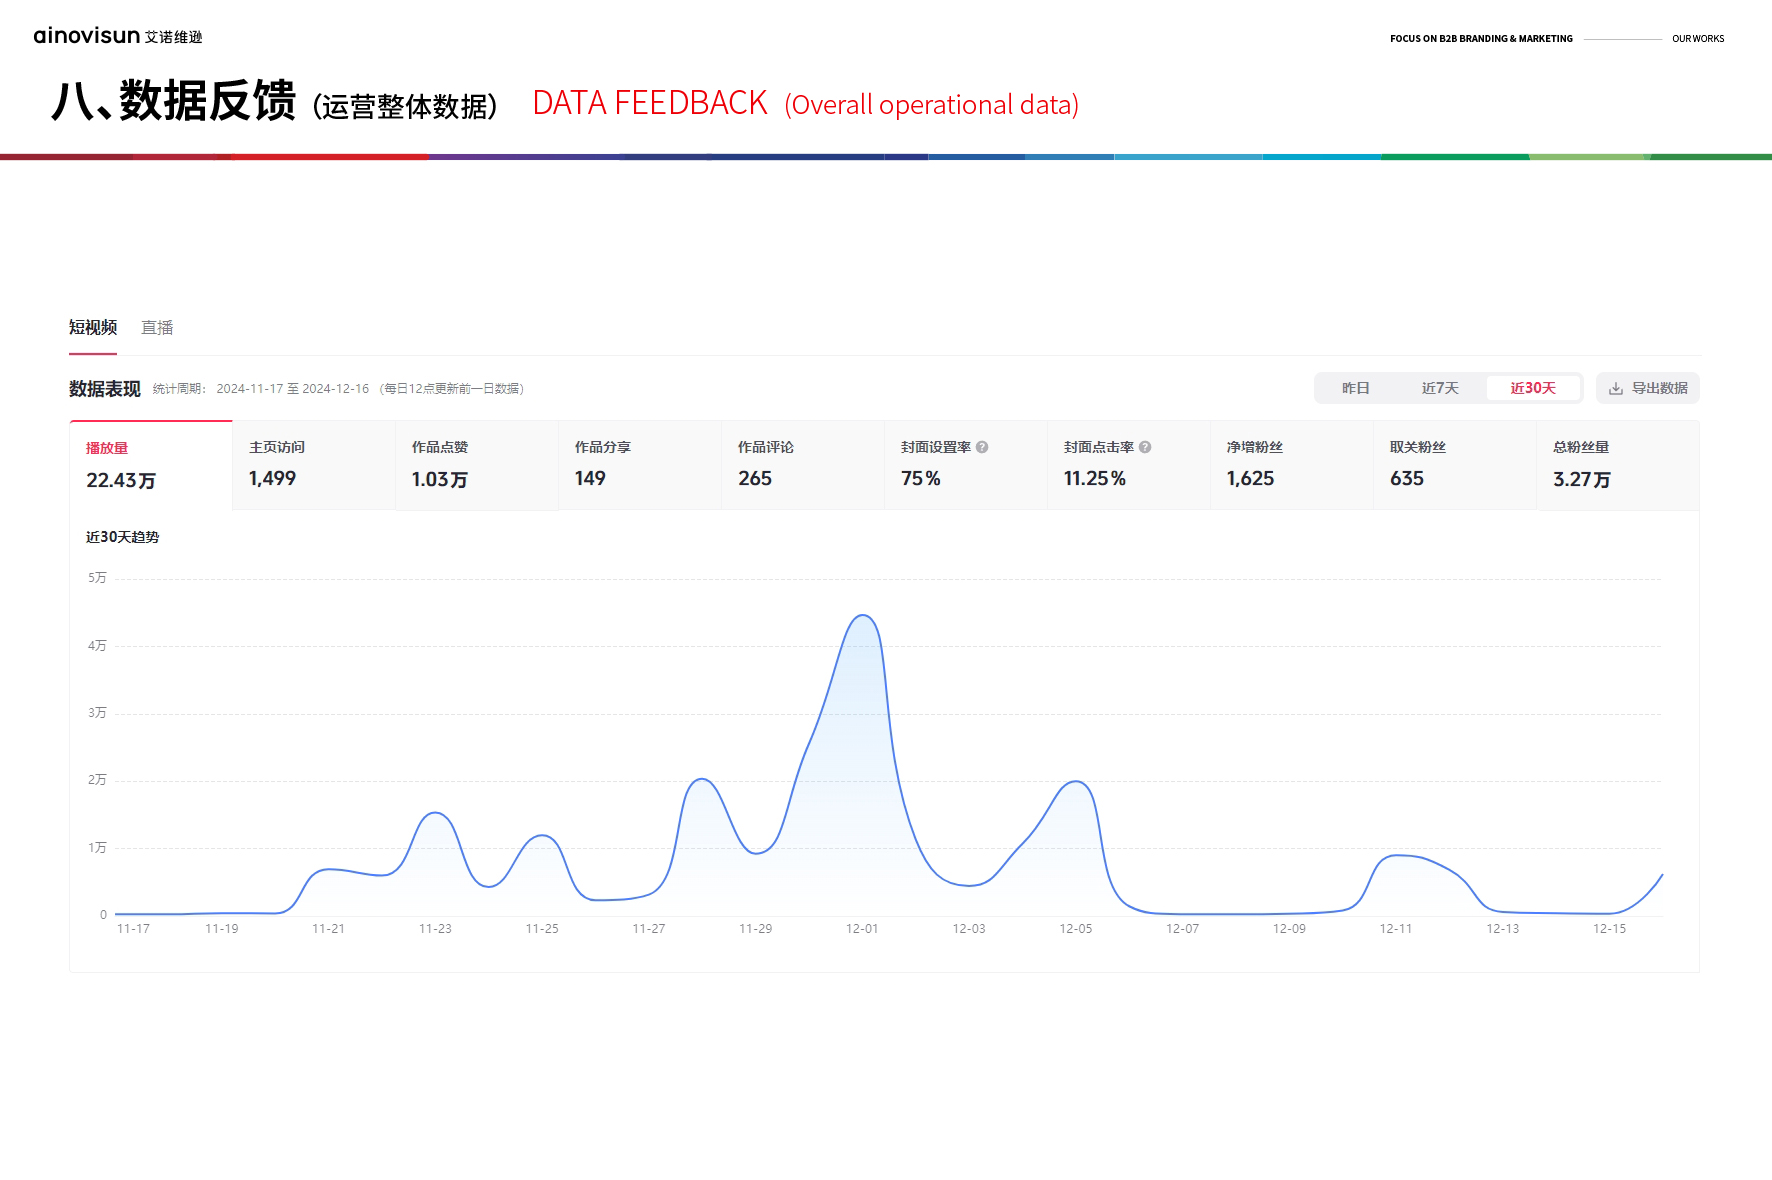Viewport: 1772px width, 1180px height.
Task: Choose the 作品点赞 metric card
Action: tap(477, 465)
